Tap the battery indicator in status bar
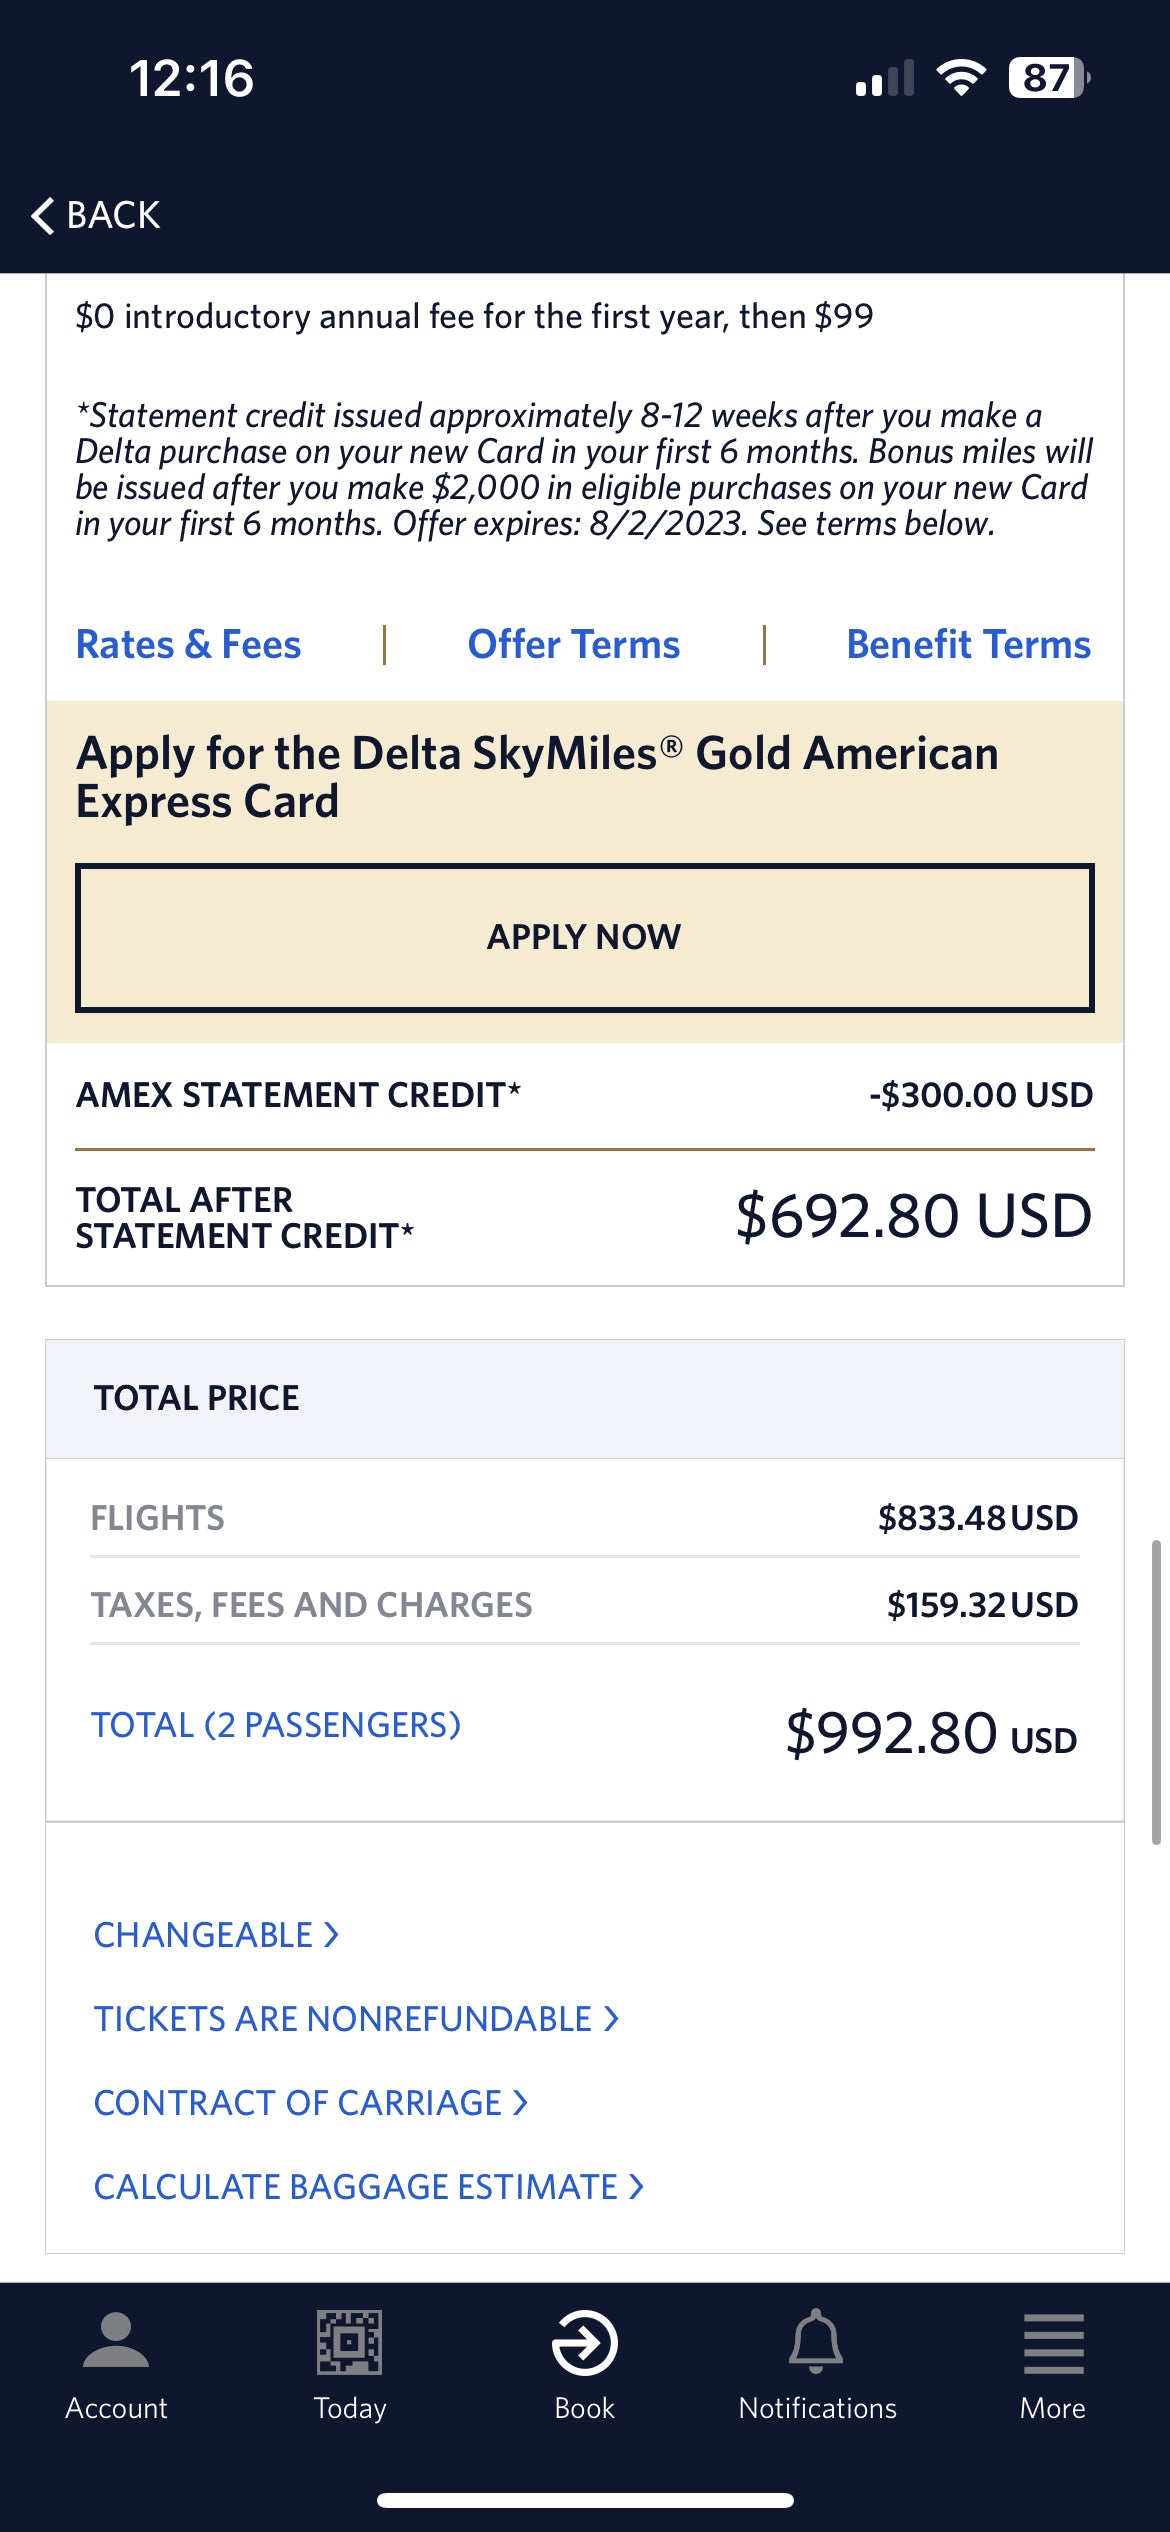Image resolution: width=1170 pixels, height=2532 pixels. 1049,78
